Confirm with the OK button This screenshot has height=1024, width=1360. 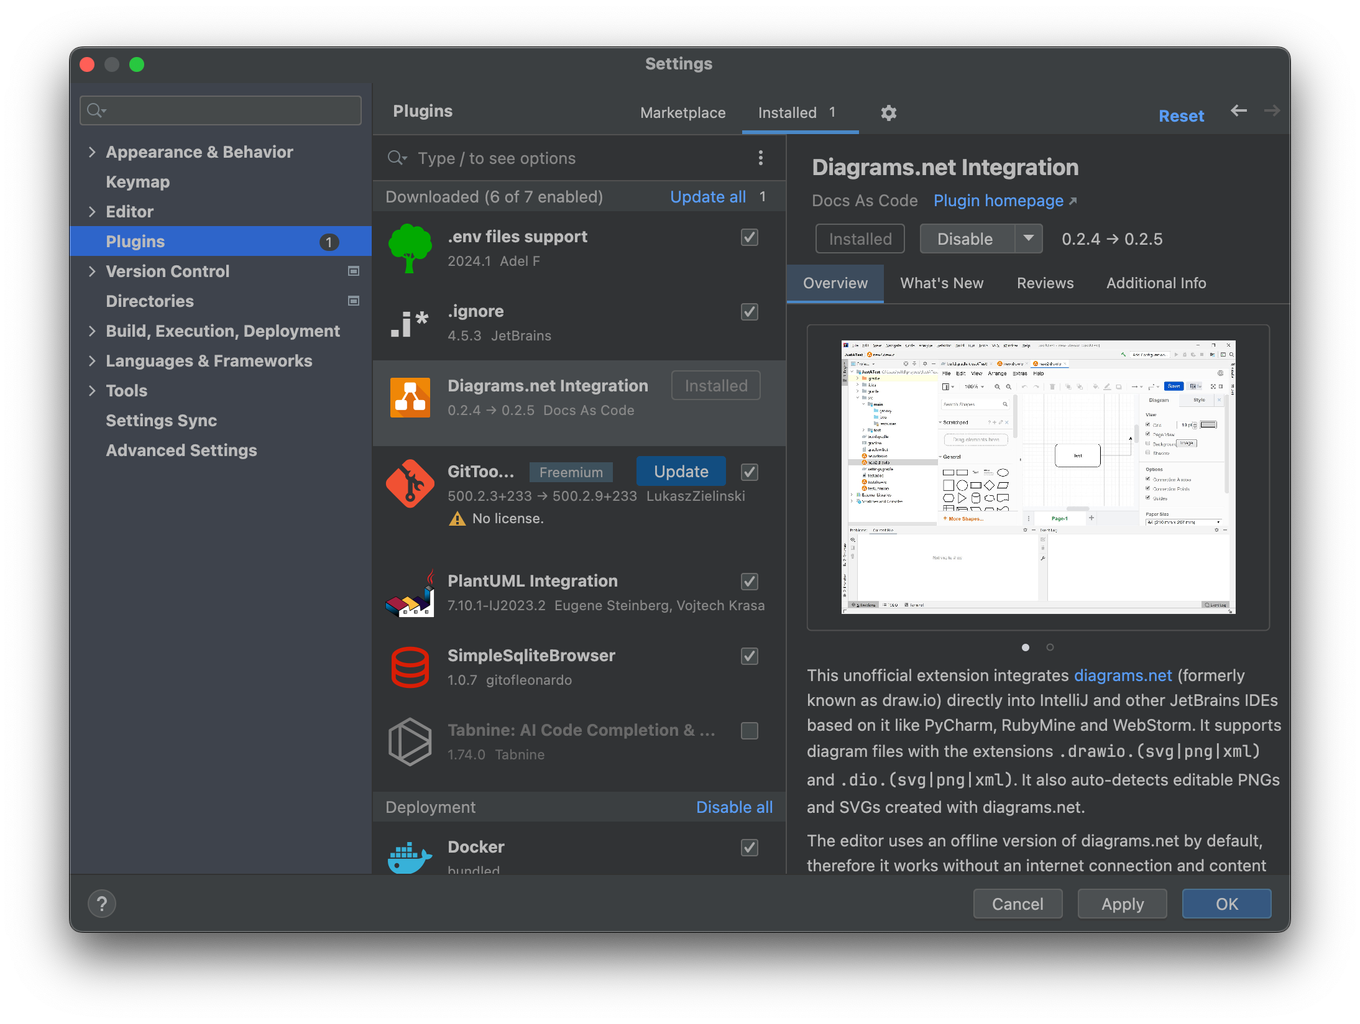pyautogui.click(x=1227, y=904)
